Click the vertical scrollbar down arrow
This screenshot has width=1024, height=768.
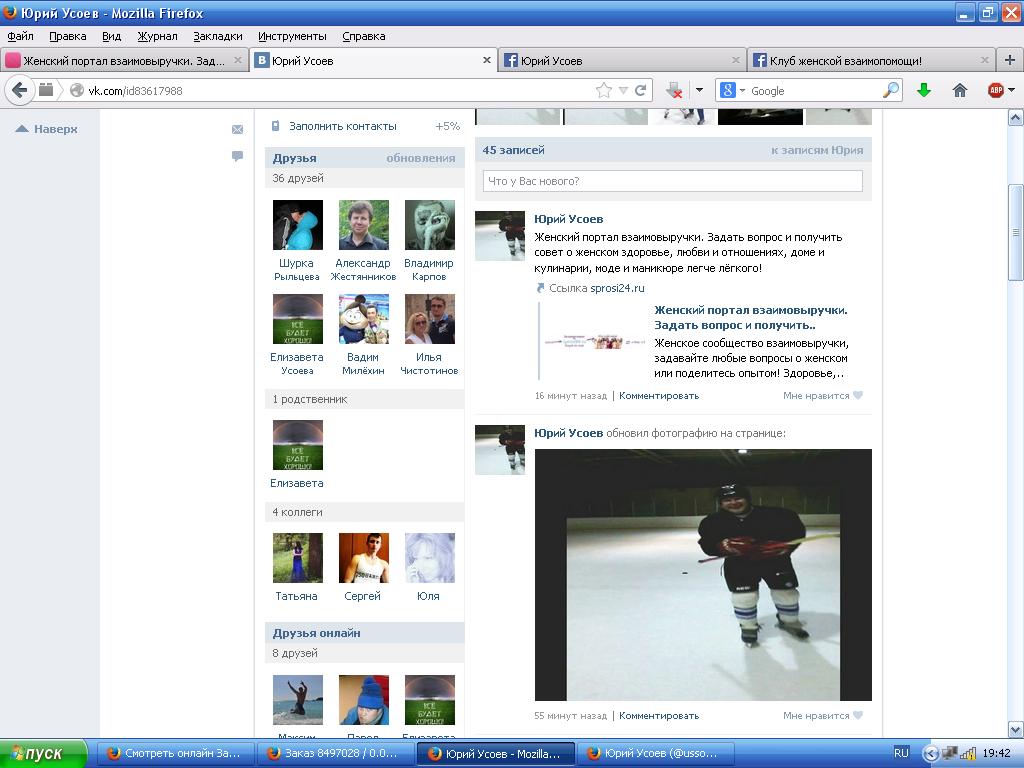[x=1016, y=729]
